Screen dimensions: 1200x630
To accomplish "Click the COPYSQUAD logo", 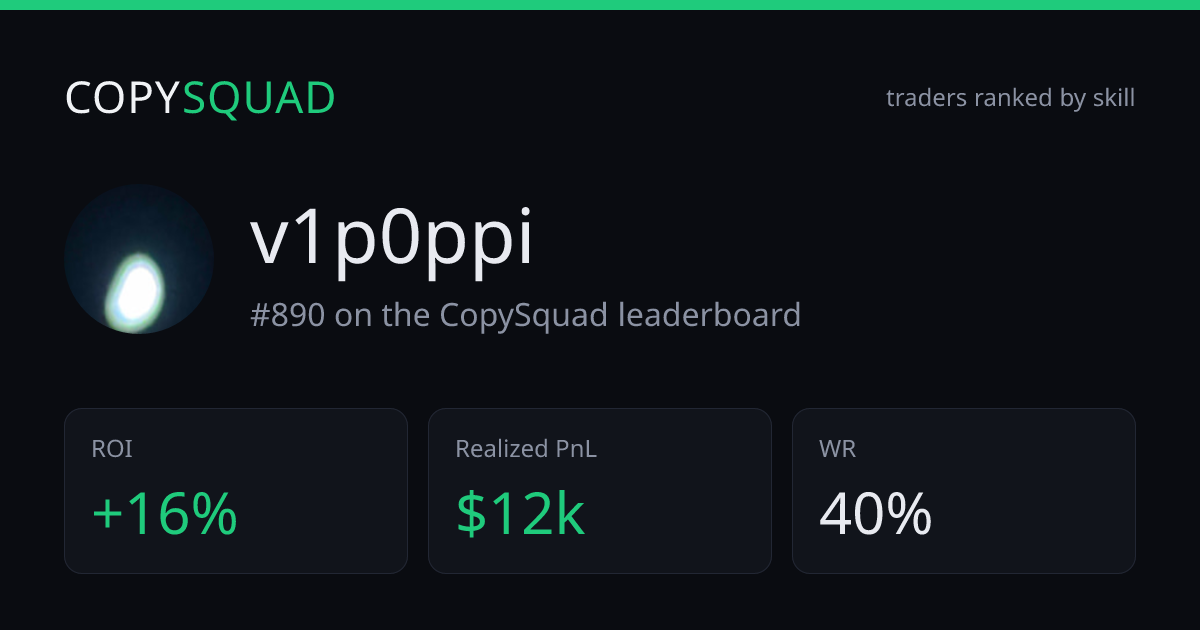I will [x=200, y=98].
